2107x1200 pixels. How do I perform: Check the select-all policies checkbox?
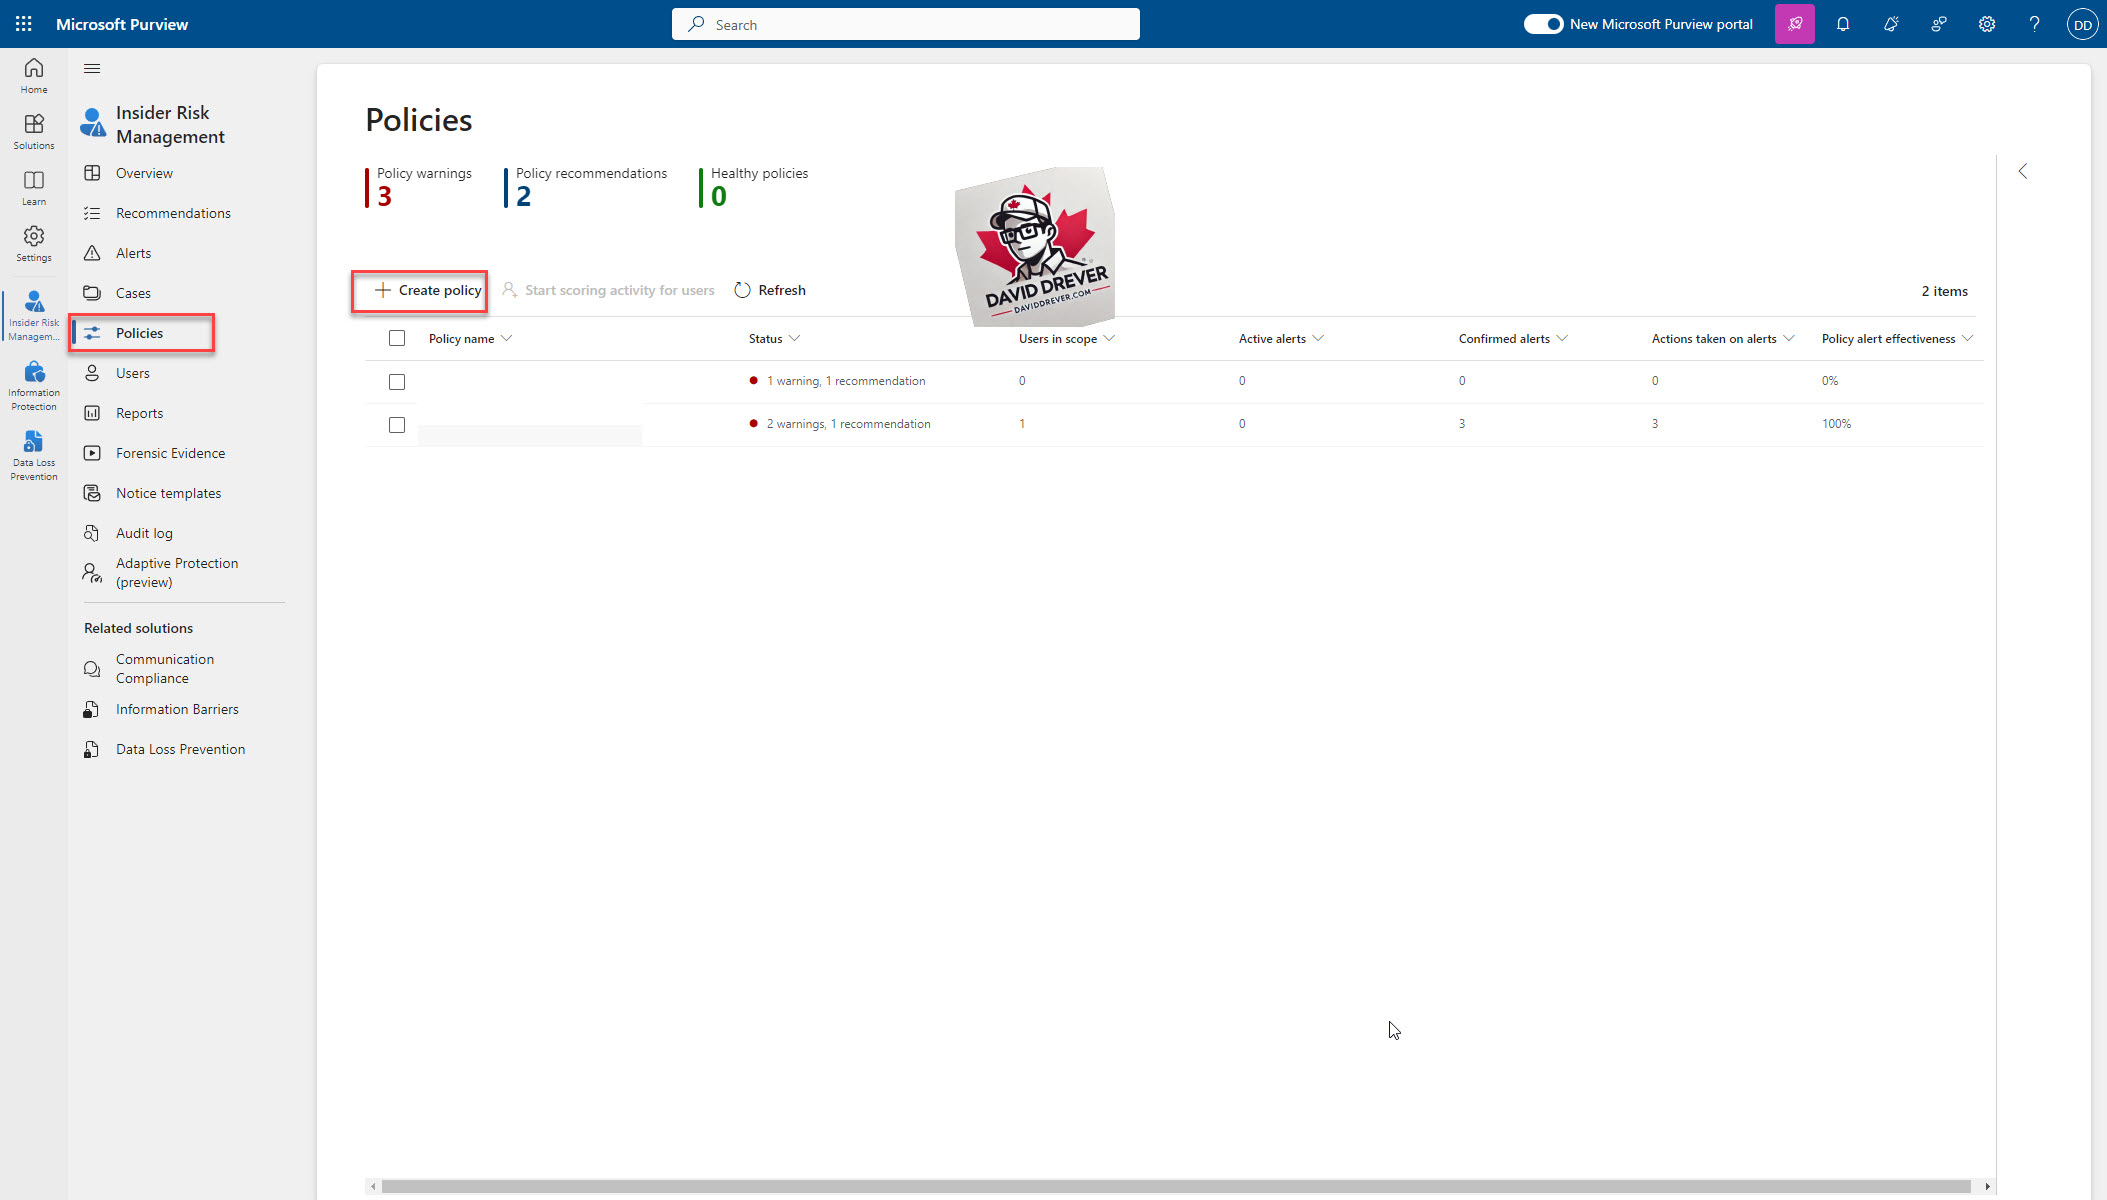tap(397, 338)
